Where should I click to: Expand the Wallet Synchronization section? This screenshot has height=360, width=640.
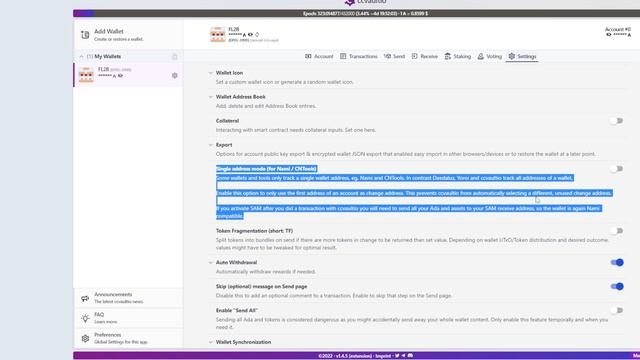point(211,342)
